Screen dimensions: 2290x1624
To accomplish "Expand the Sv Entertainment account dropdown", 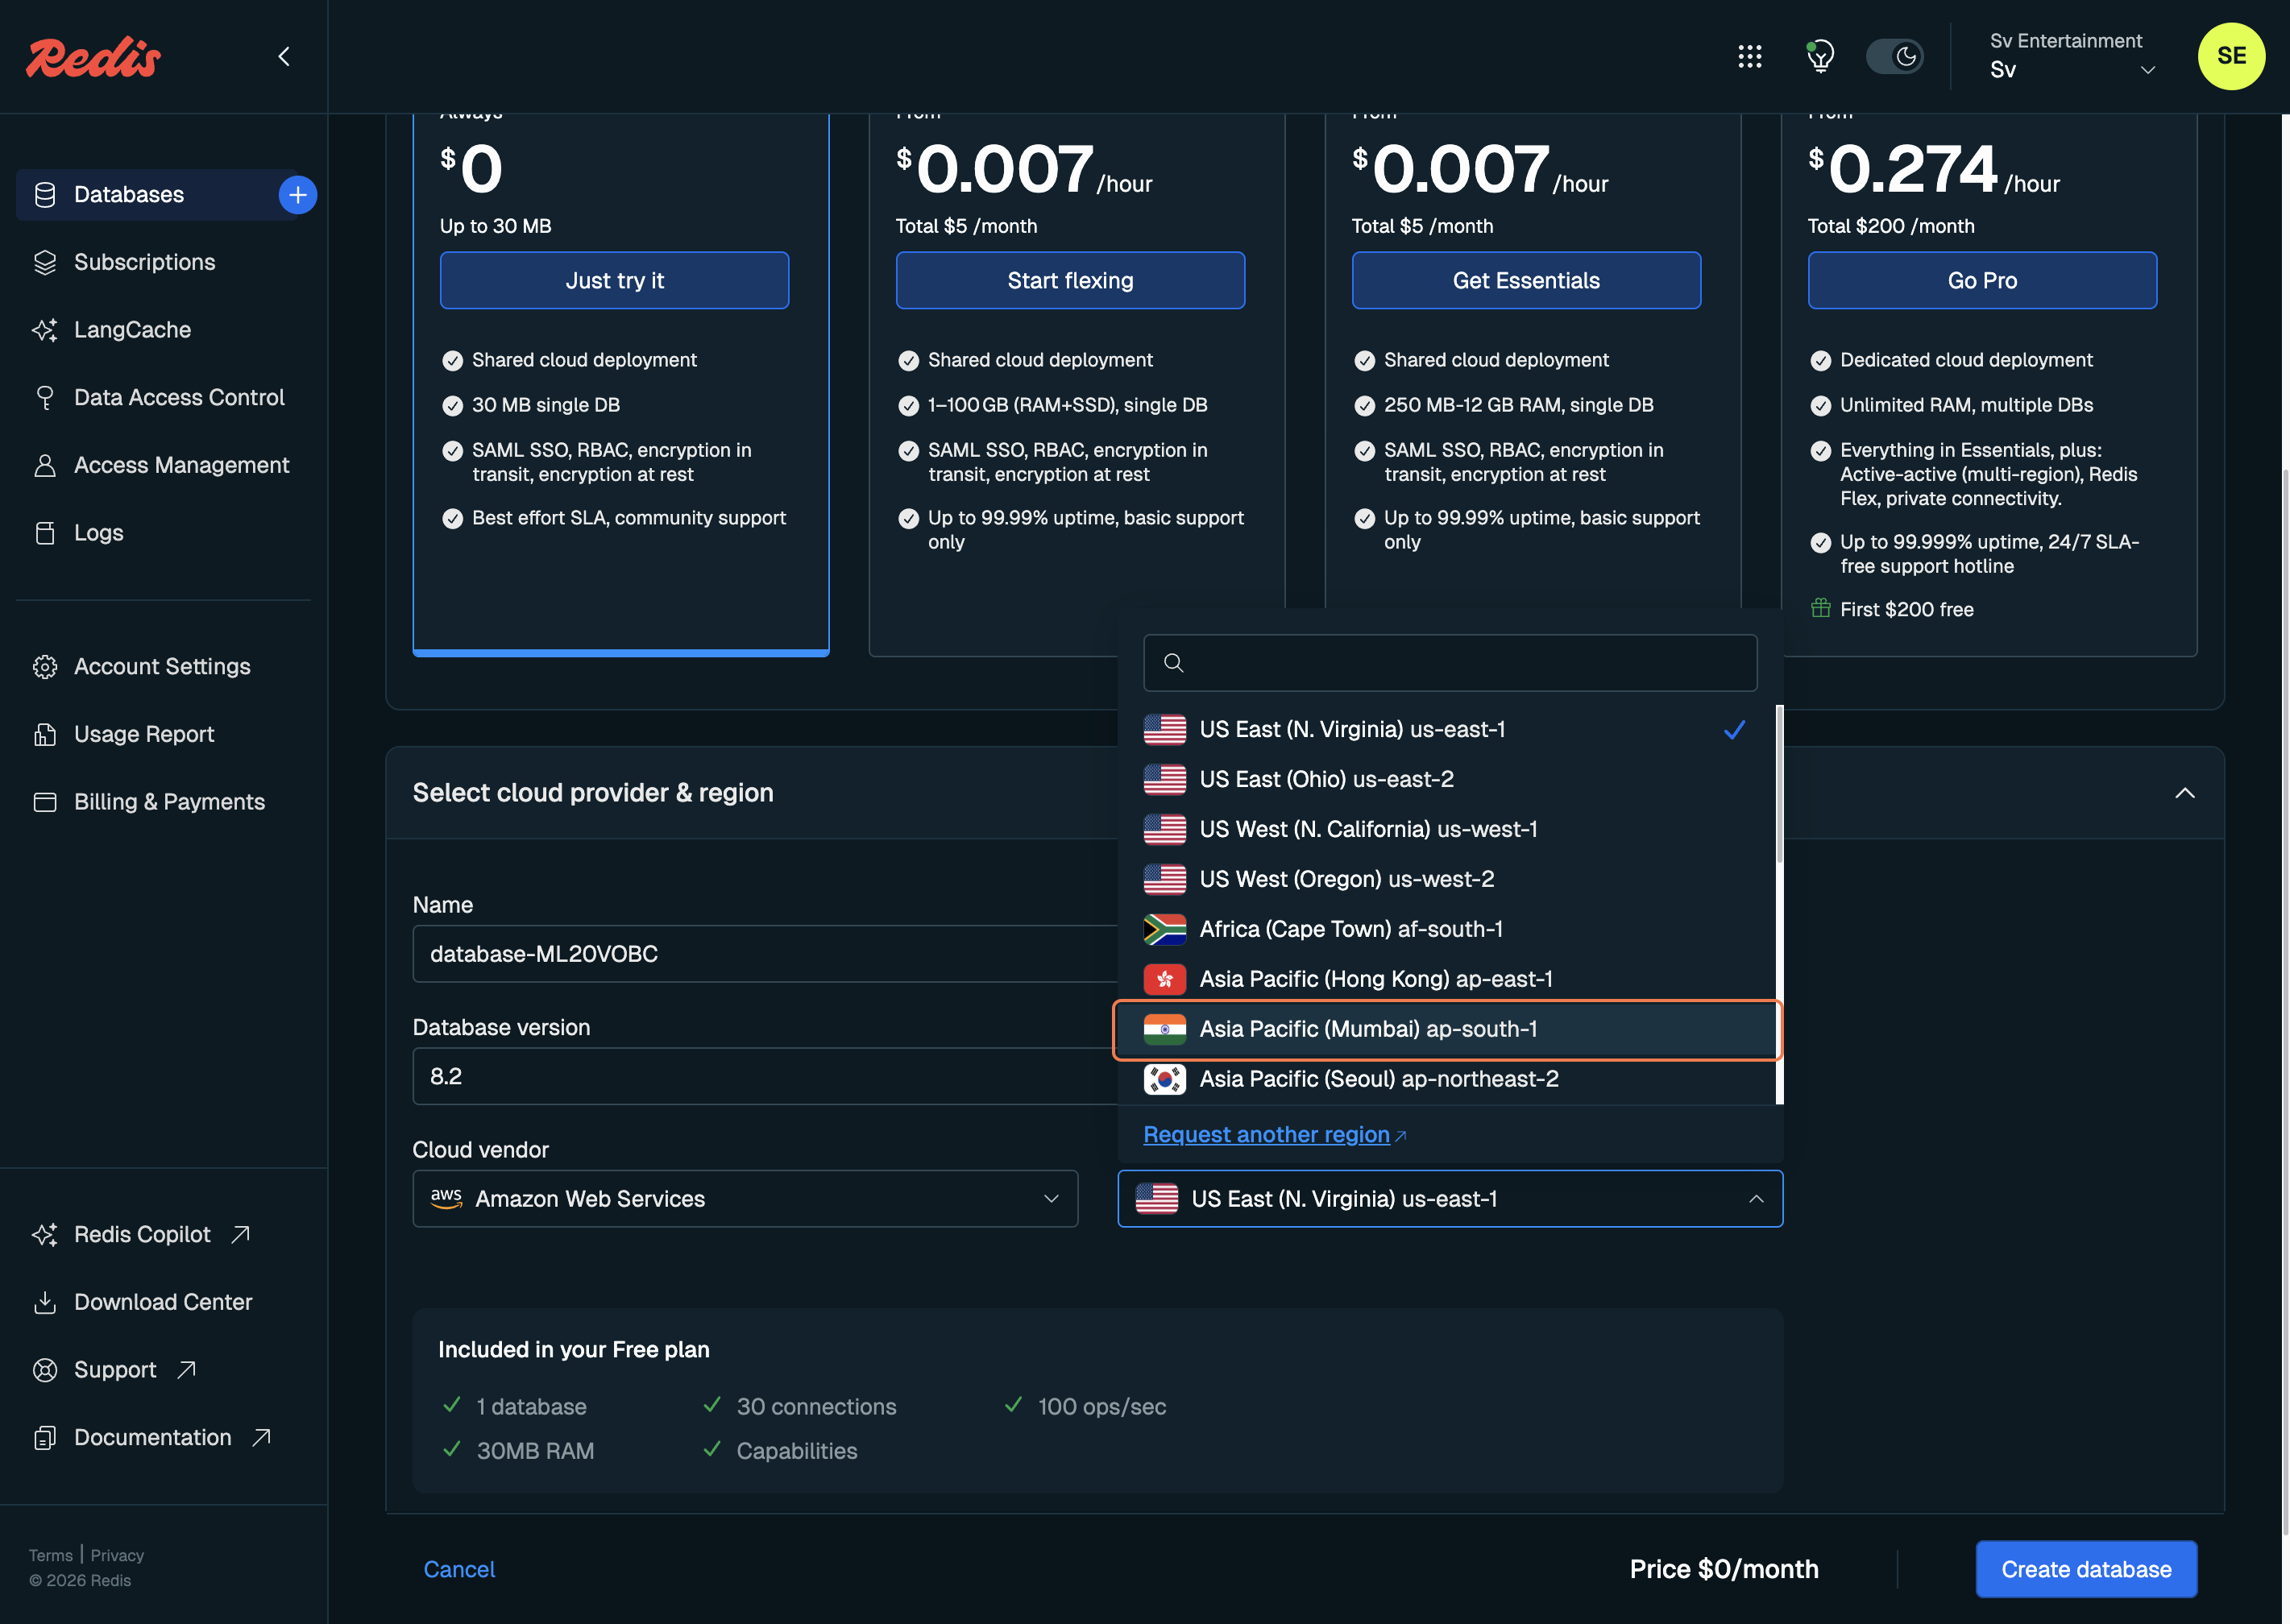I will [2072, 56].
